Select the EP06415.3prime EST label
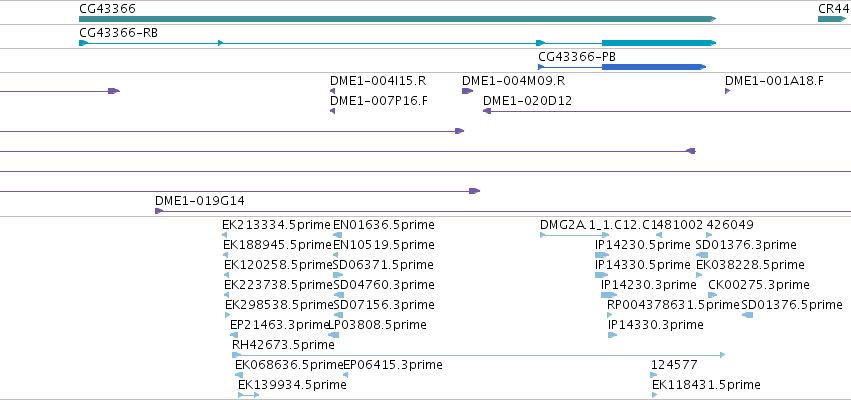Screen dimensions: 851x400 tap(393, 365)
